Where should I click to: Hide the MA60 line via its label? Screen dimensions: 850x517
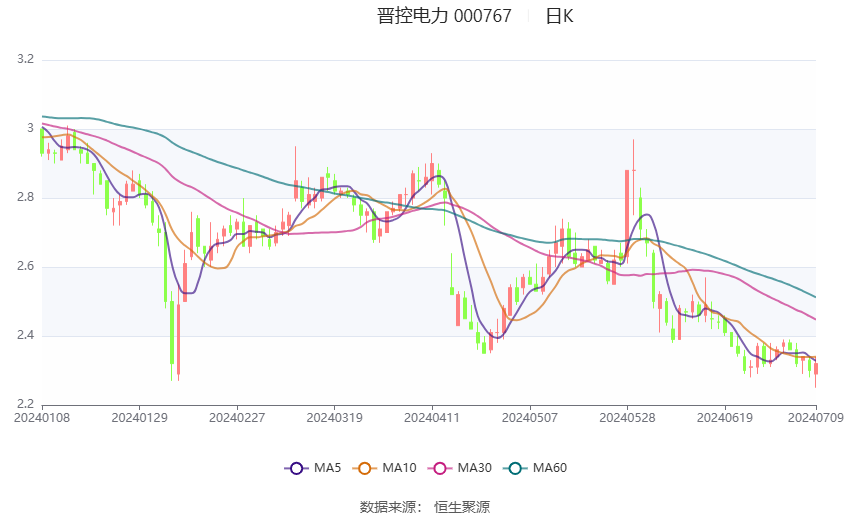click(x=550, y=468)
